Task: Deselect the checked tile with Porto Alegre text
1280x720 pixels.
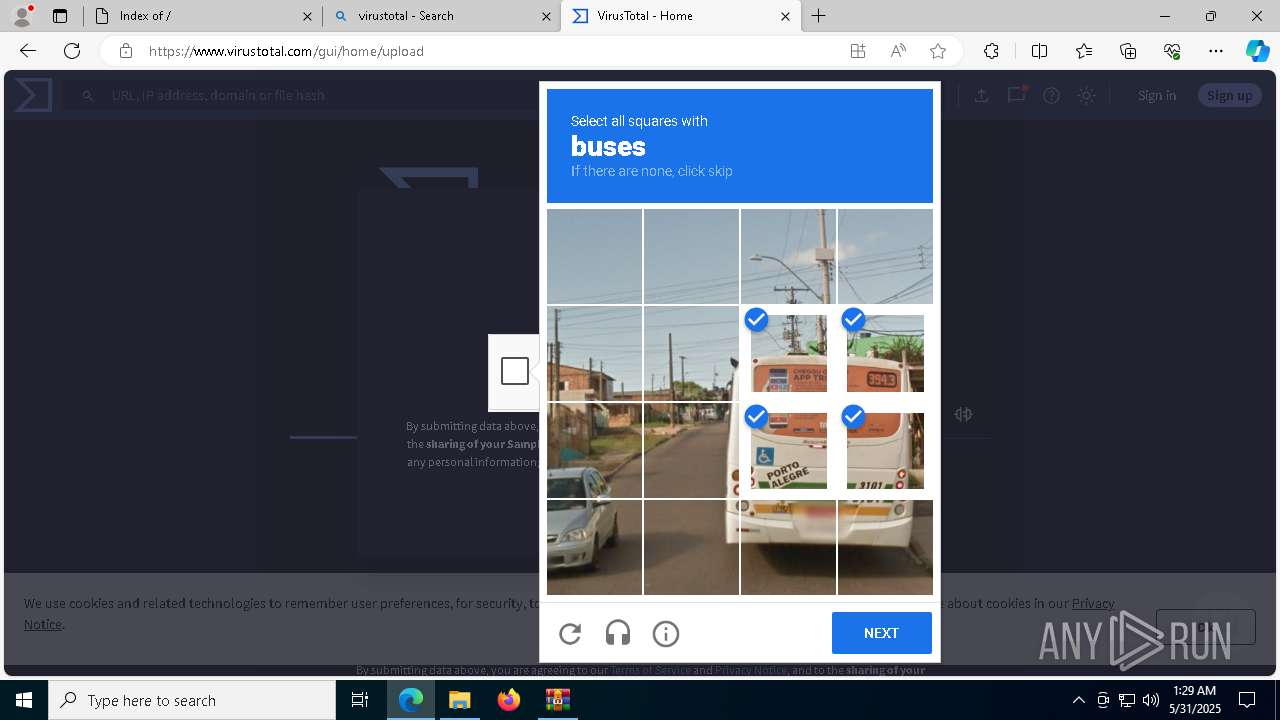Action: (x=788, y=450)
